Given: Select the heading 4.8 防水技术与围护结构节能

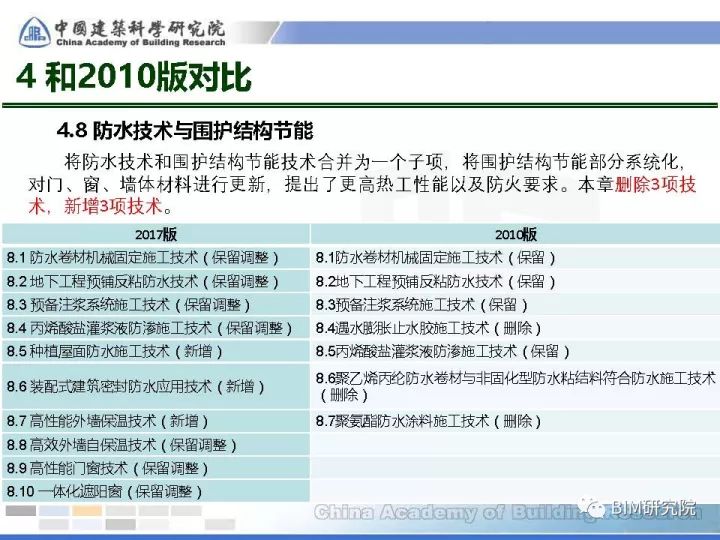Looking at the screenshot, I should (185, 131).
